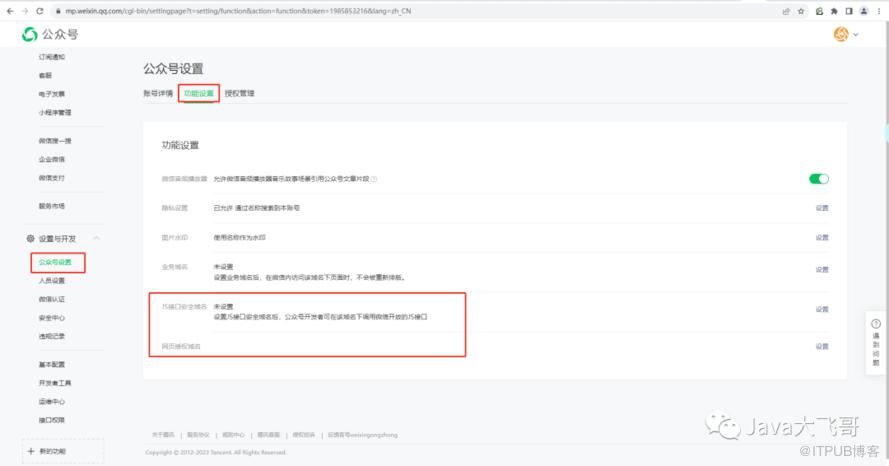Click 设置 link for 网页授权域名
This screenshot has width=889, height=466.
tap(822, 346)
